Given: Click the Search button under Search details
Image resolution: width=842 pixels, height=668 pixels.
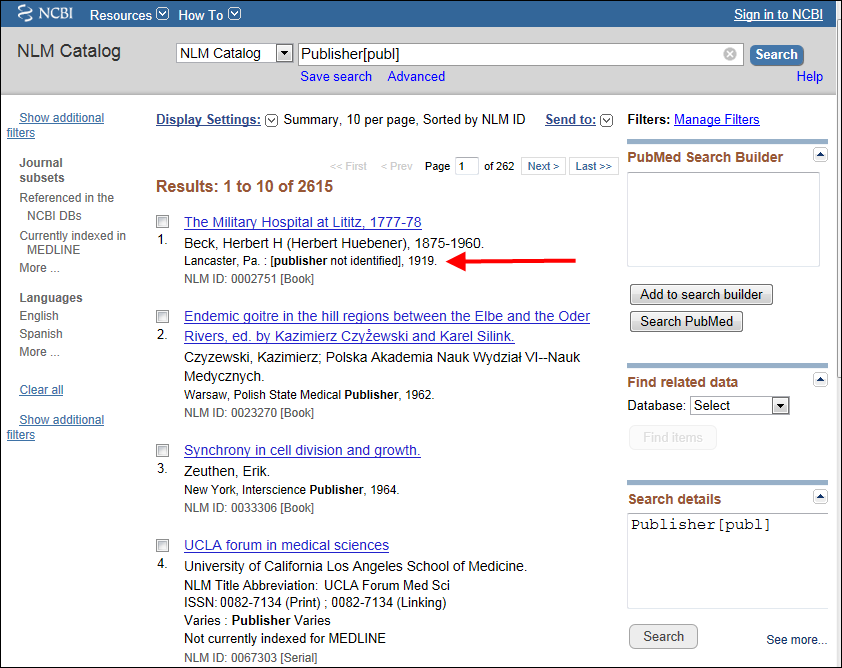Looking at the screenshot, I should point(663,636).
